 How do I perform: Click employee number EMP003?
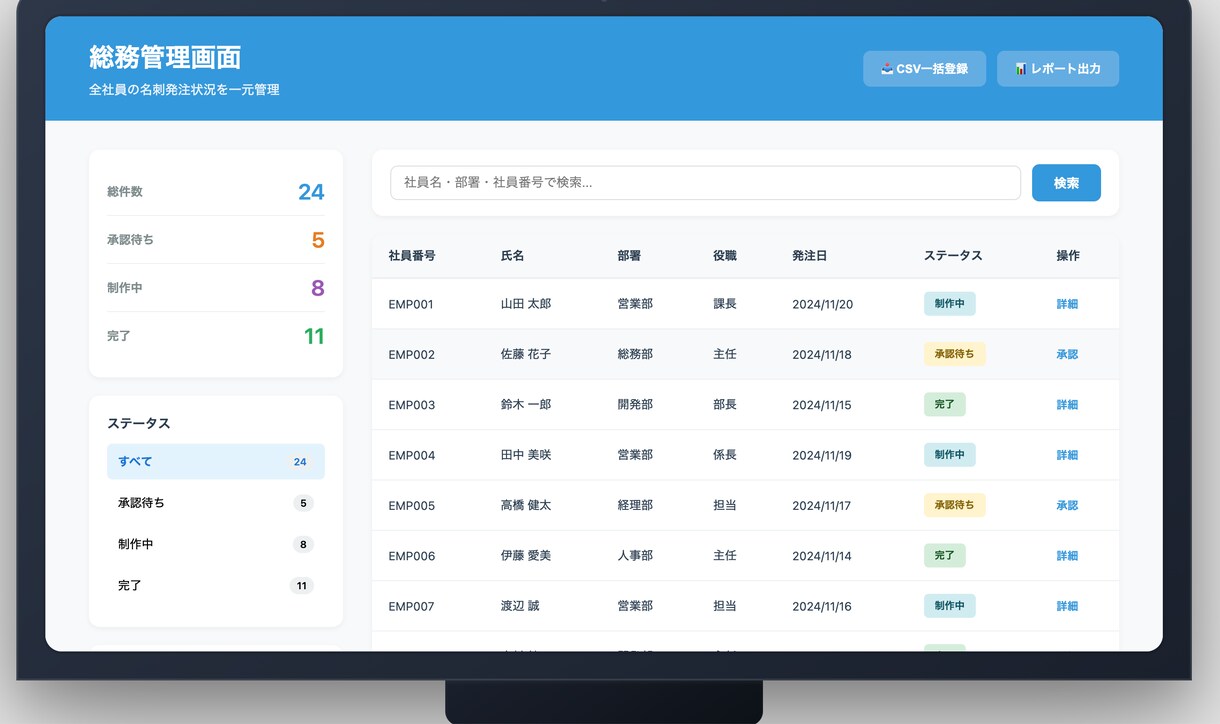pyautogui.click(x=412, y=405)
